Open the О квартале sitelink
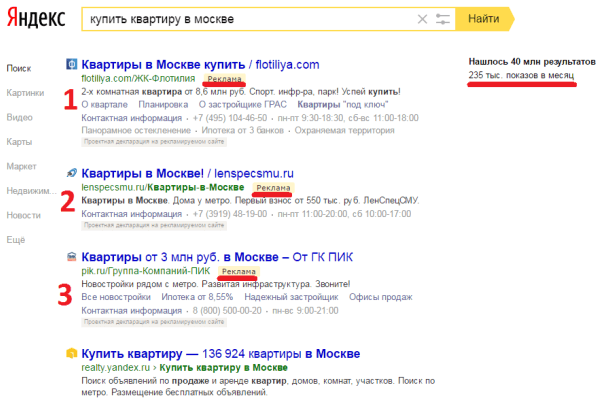Screen dimensions: 600x398 (x=104, y=104)
